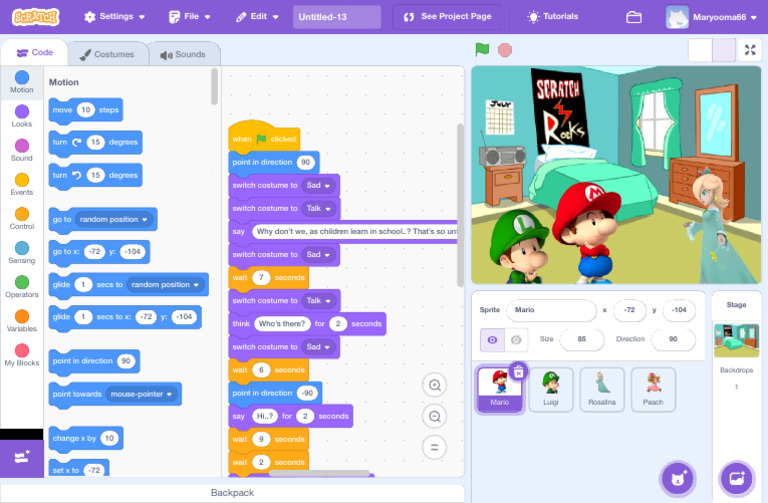This screenshot has height=503, width=768.
Task: Open the Looks blocks category
Action: 22,116
